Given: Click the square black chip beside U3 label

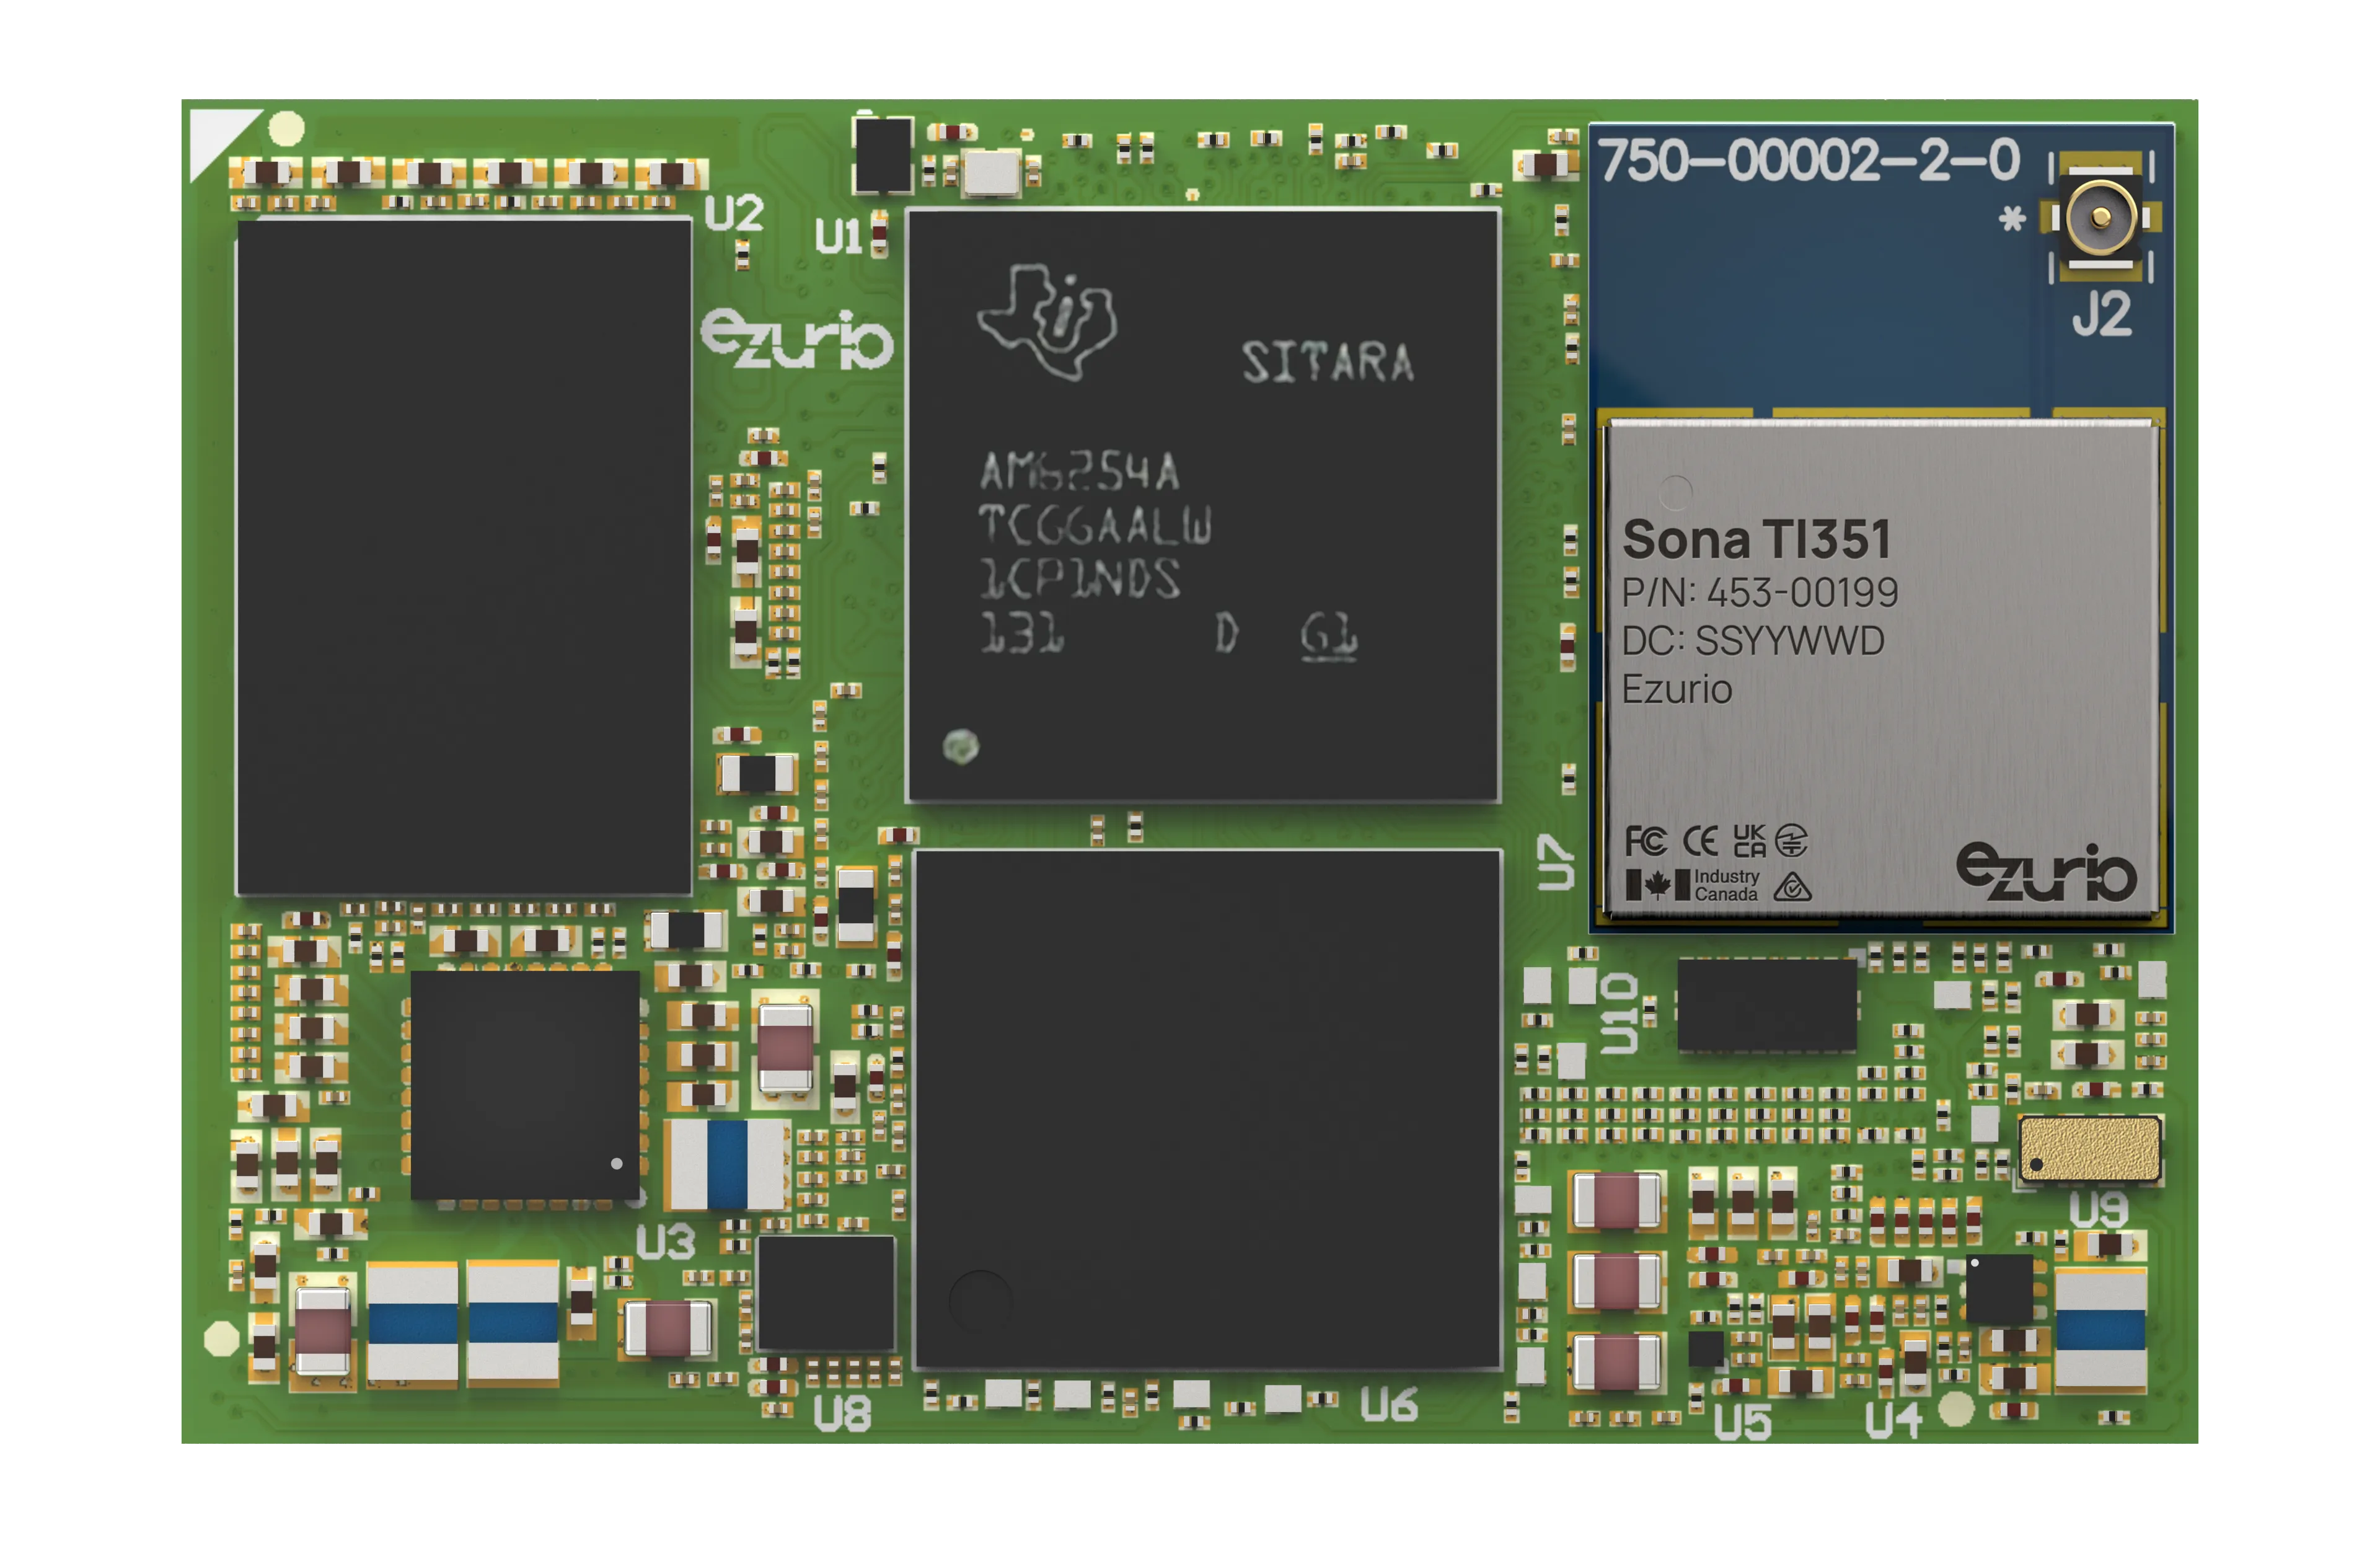Looking at the screenshot, I should pyautogui.click(x=525, y=1085).
